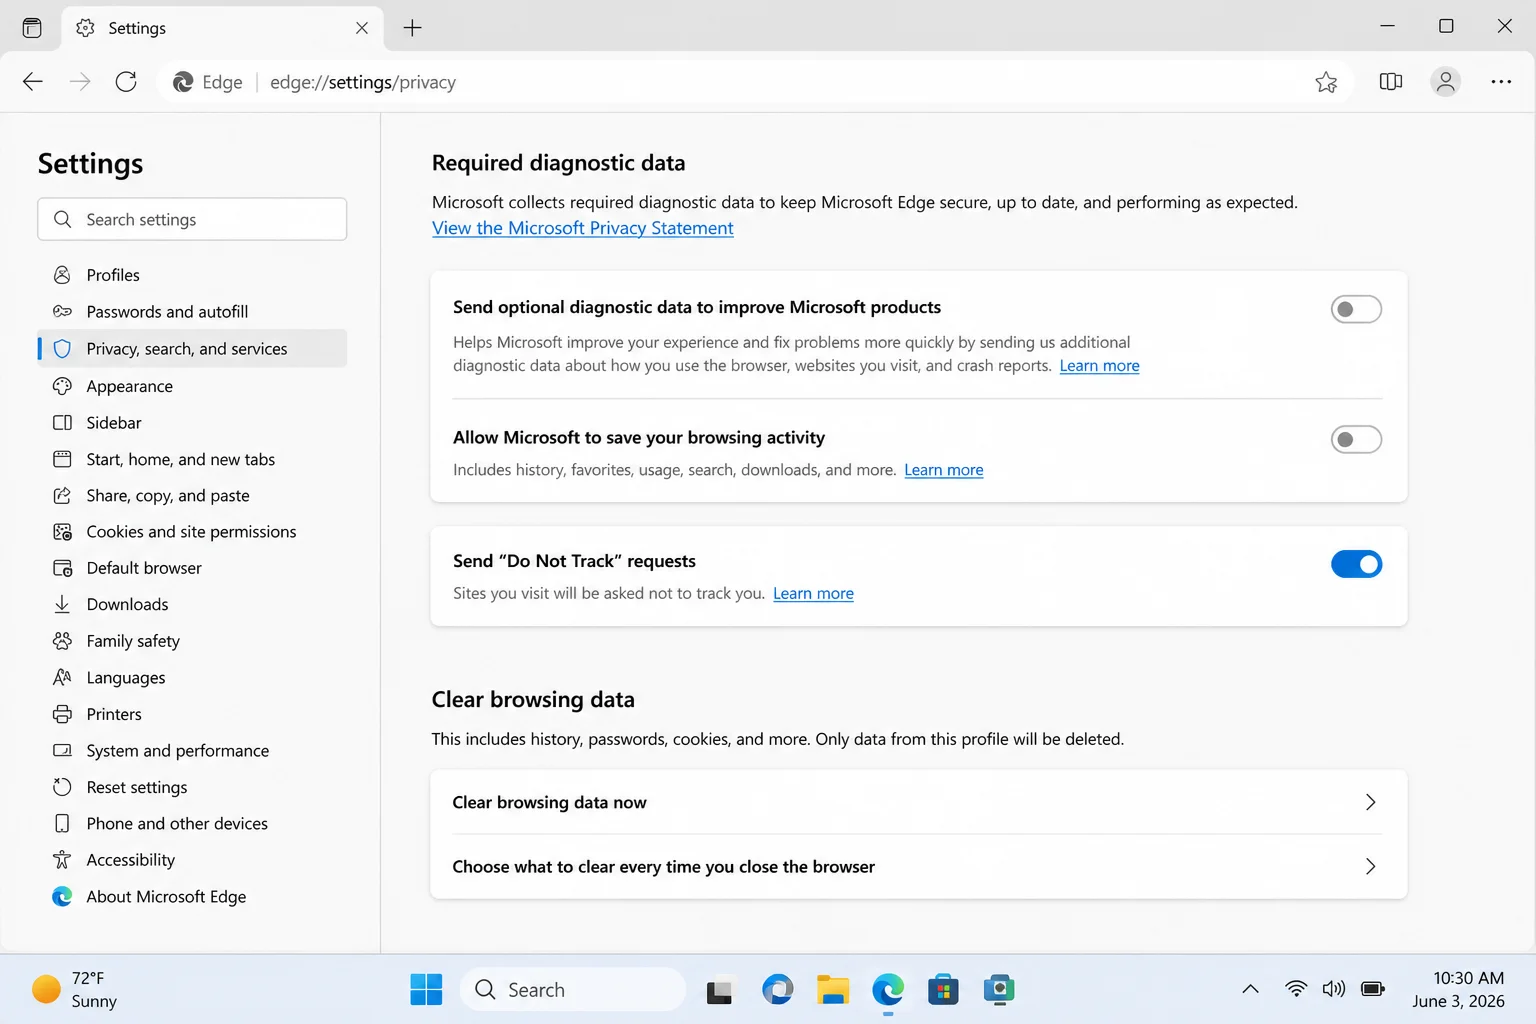Select the Settings browser tab
The width and height of the screenshot is (1536, 1024).
tap(222, 28)
